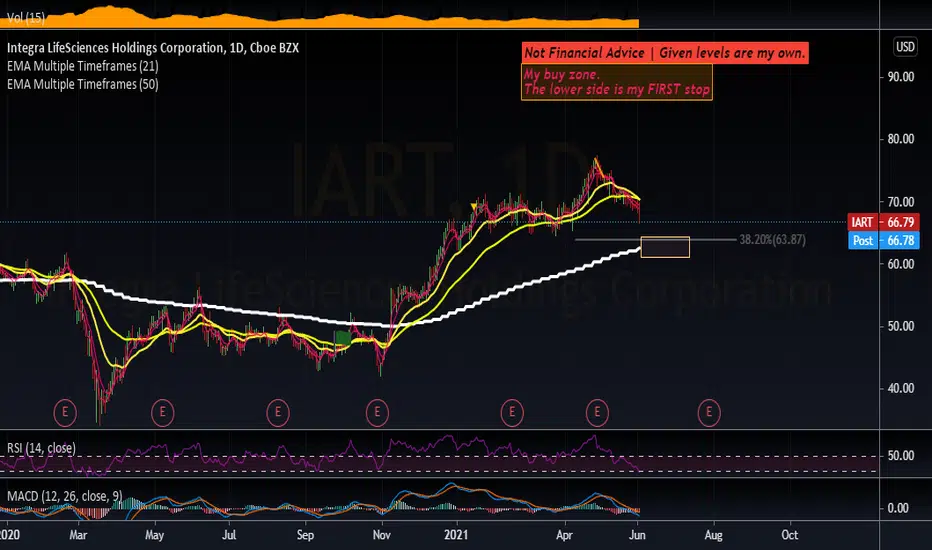Click the Mar label on time axis
The height and width of the screenshot is (550, 932).
point(78,535)
